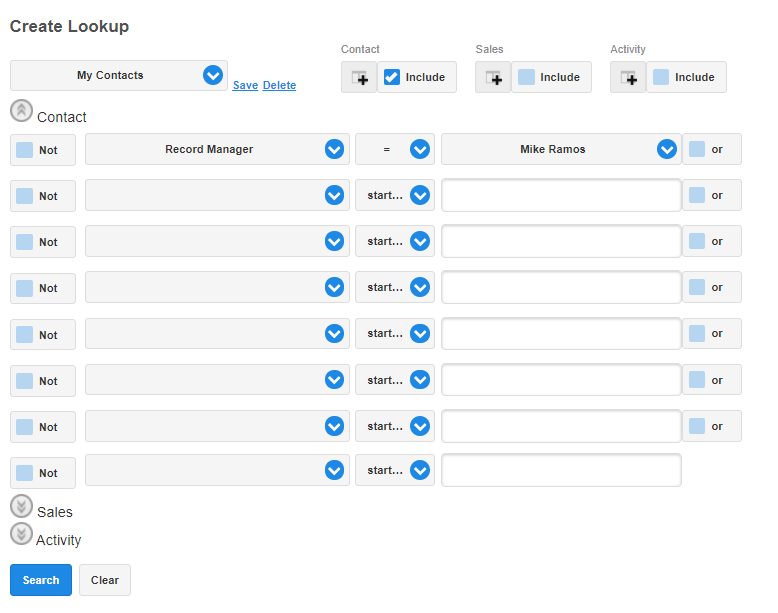Image resolution: width=778 pixels, height=613 pixels.
Task: Open the My Contacts lookup dropdown
Action: (212, 75)
